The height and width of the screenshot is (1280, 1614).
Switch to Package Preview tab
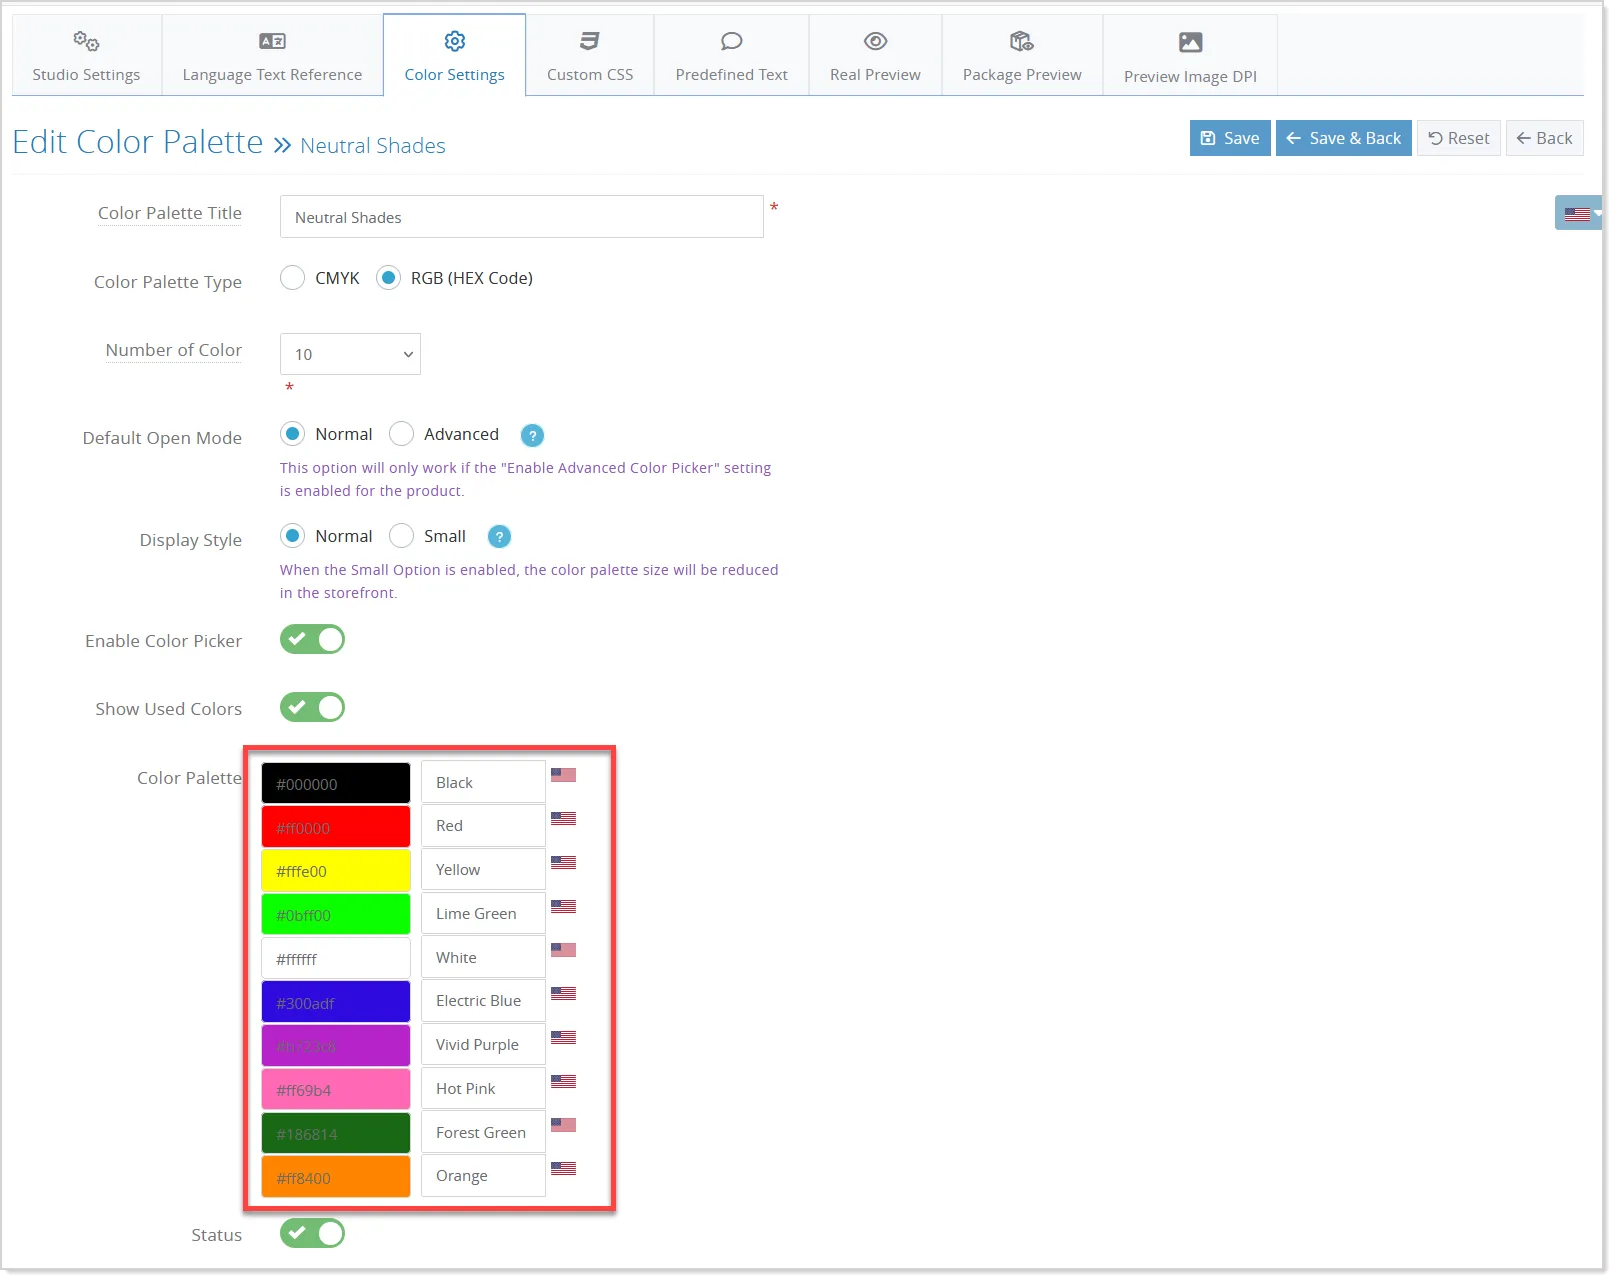click(1022, 56)
